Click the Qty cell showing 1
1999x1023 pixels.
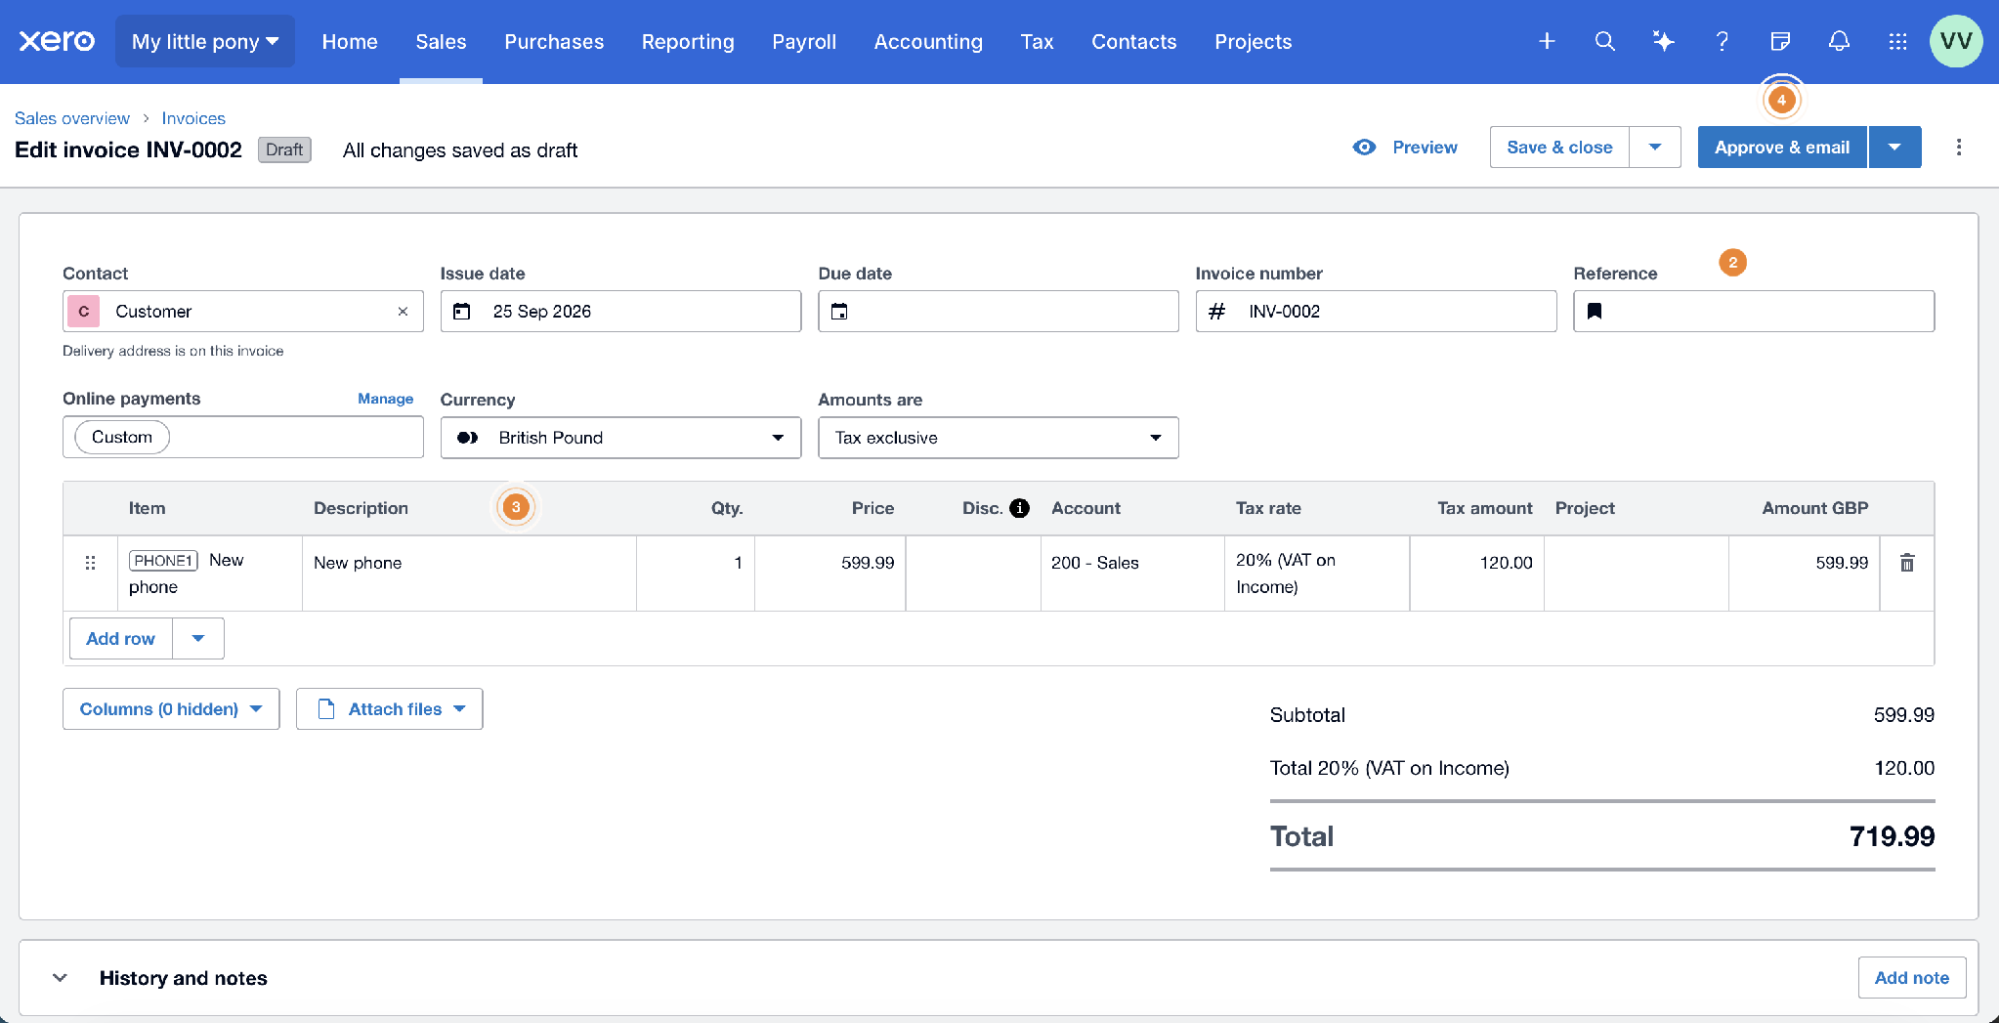click(x=695, y=573)
